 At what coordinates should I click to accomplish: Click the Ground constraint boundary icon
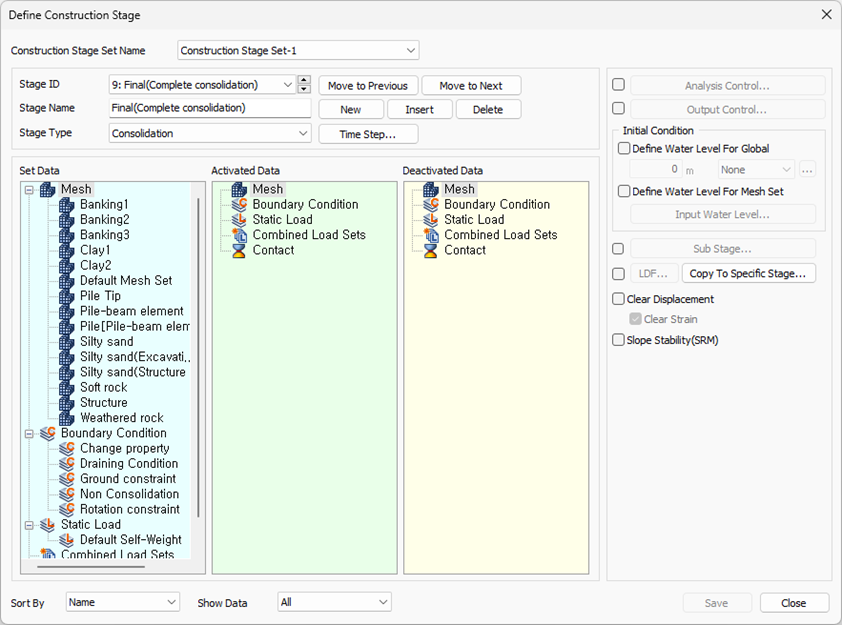(67, 478)
